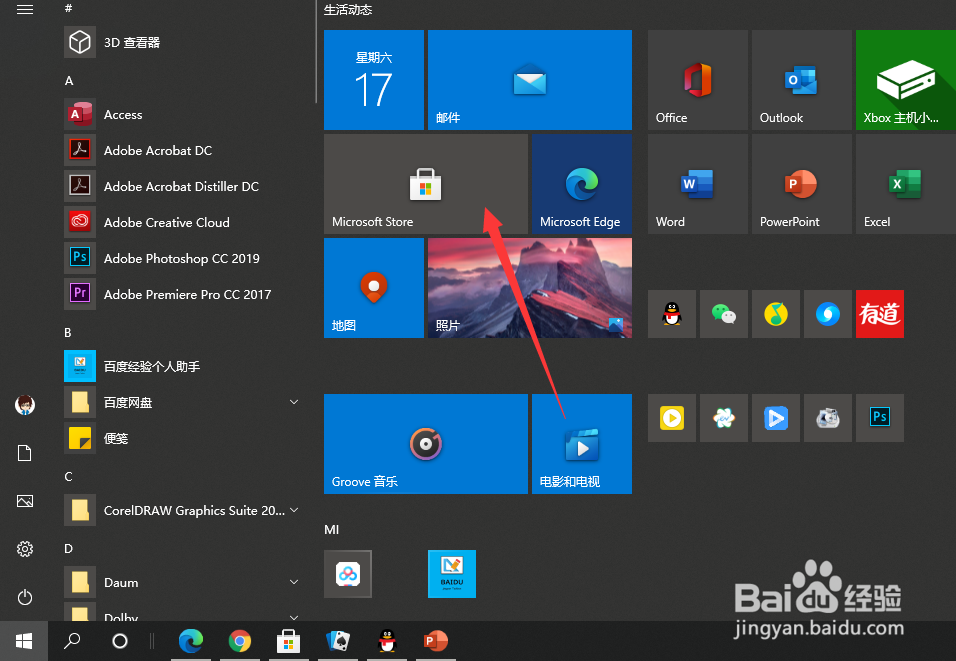Open Adobe Acrobat DC in app list
The width and height of the screenshot is (956, 661).
(183, 150)
